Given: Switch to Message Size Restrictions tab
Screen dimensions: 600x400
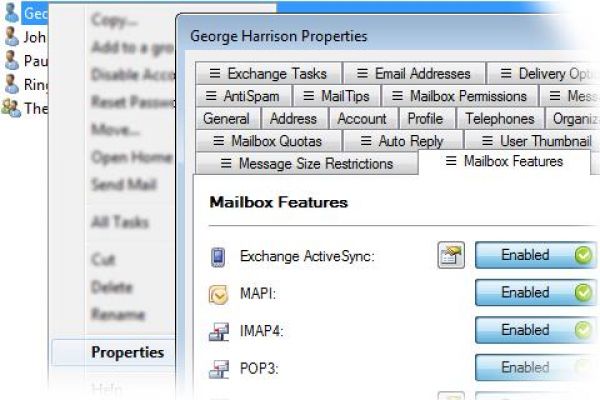Looking at the screenshot, I should point(307,164).
